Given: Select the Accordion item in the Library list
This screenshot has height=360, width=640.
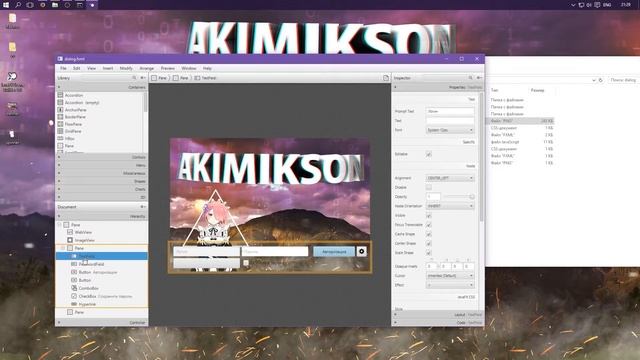Looking at the screenshot, I should [74, 95].
